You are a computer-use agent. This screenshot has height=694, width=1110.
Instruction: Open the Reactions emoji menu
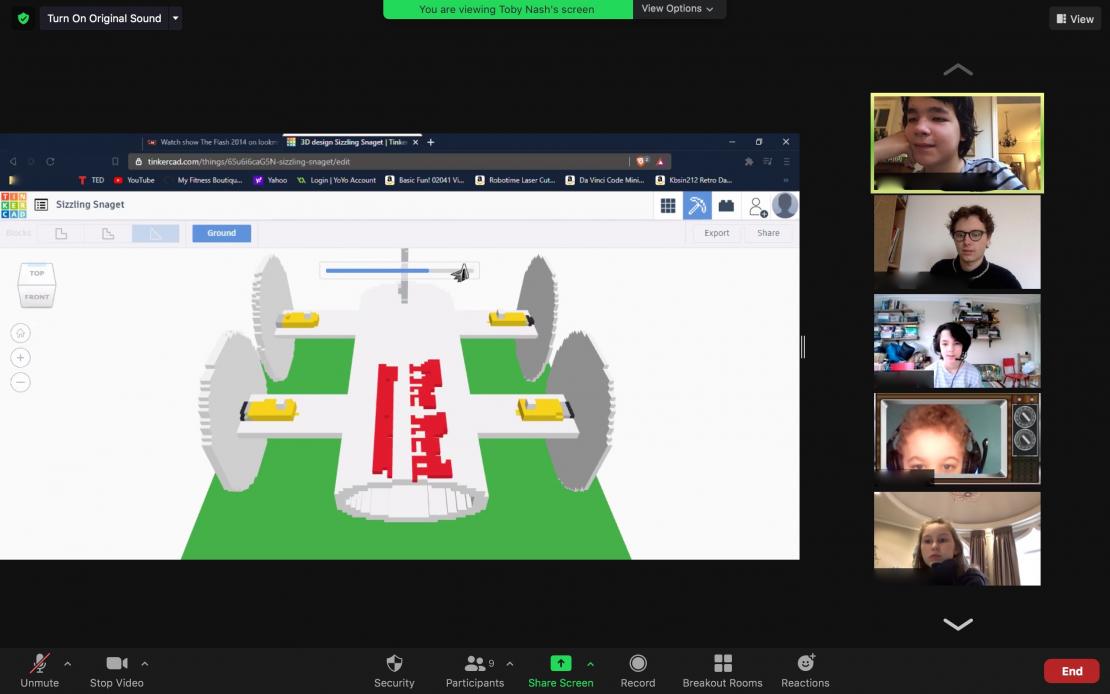point(805,664)
